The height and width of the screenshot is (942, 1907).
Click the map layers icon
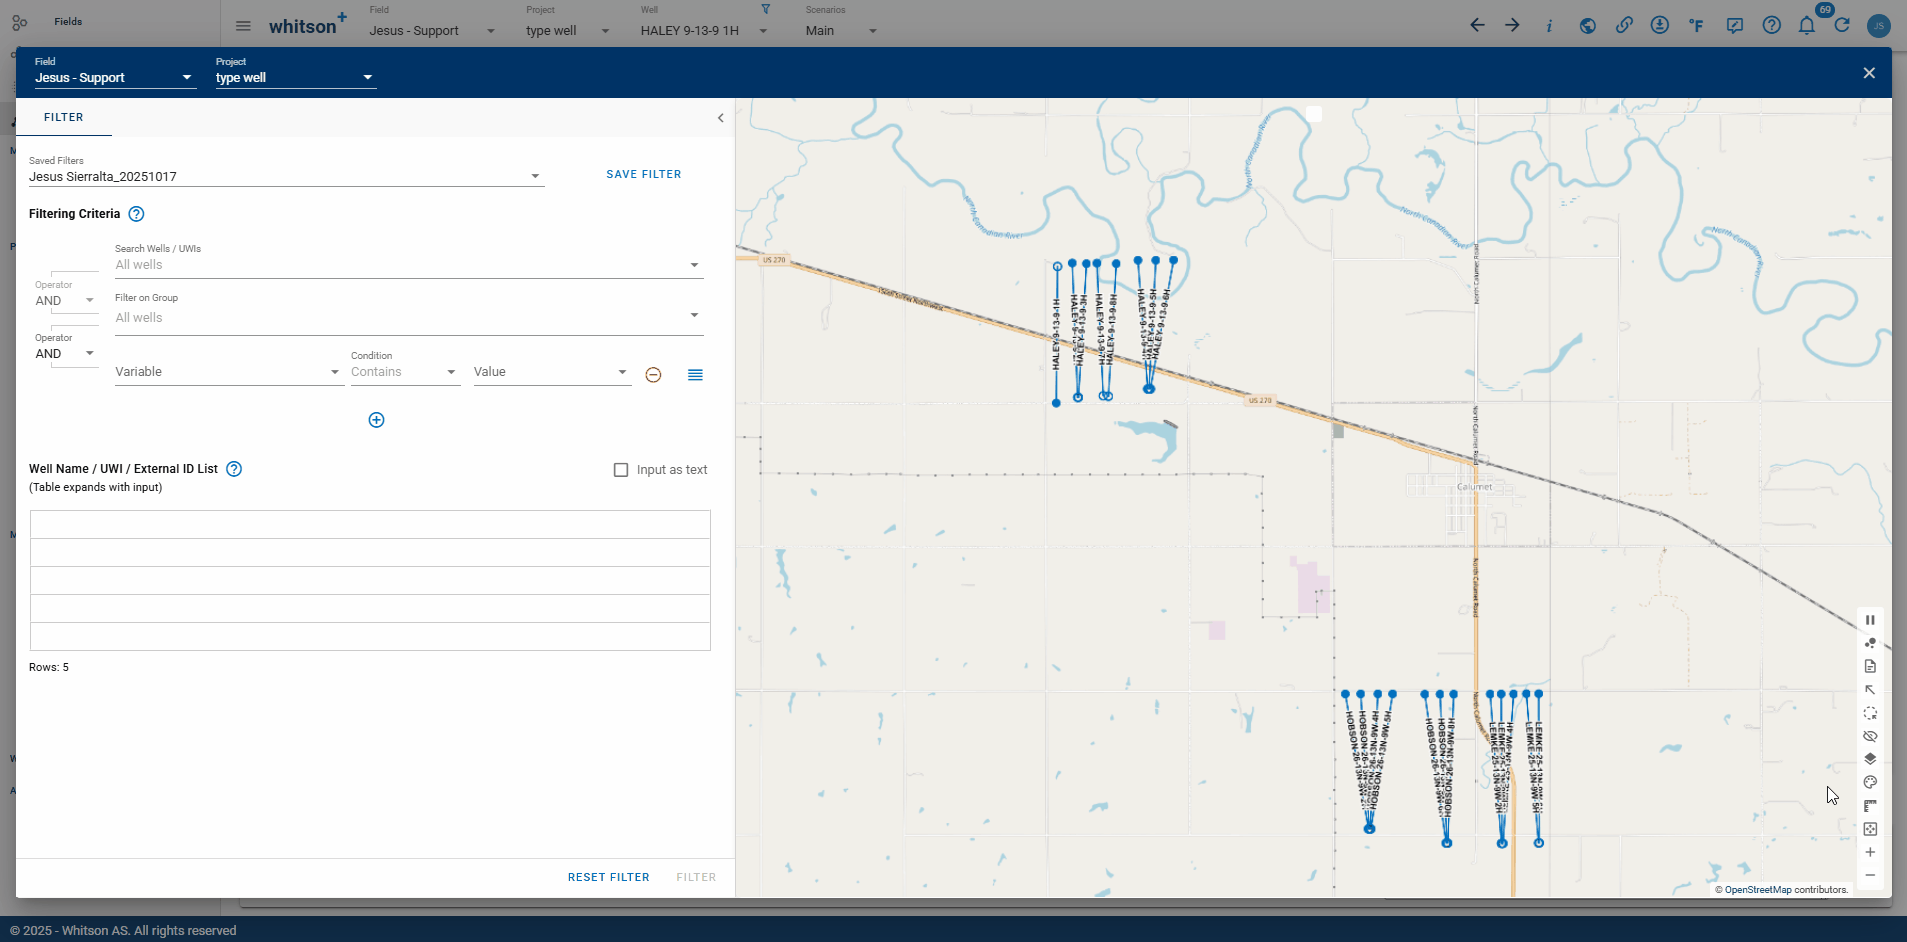[1870, 760]
